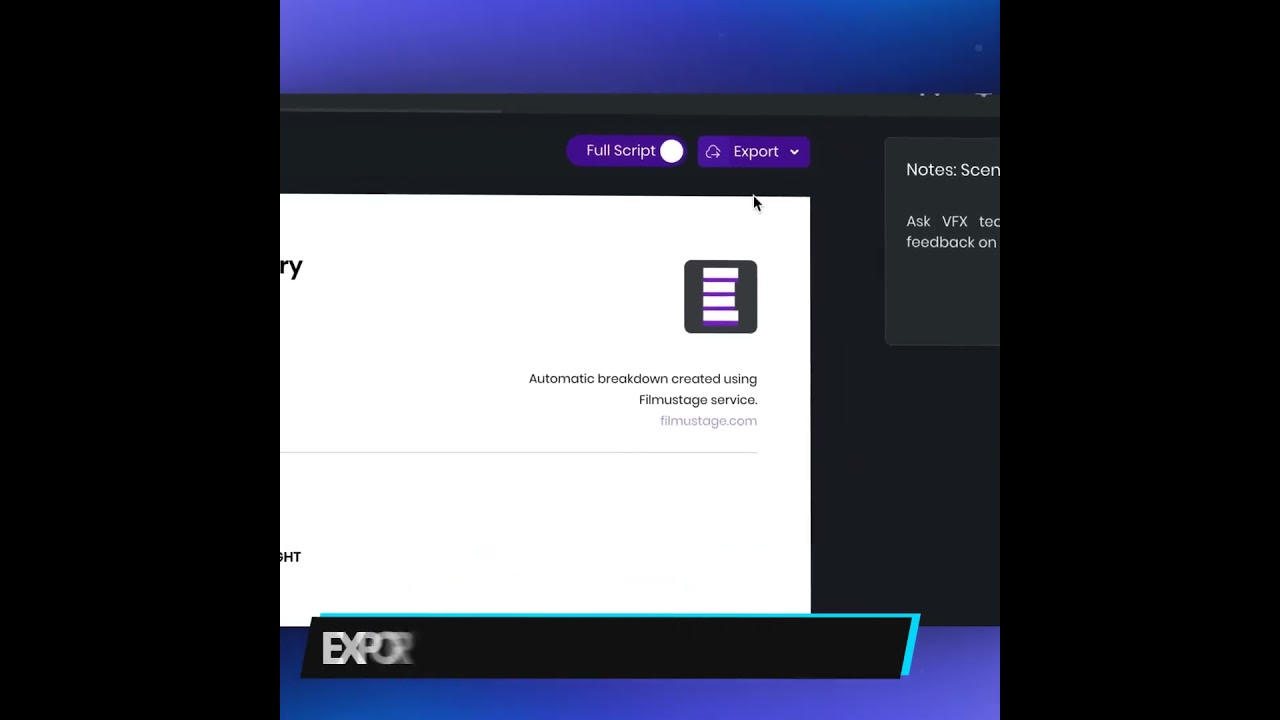Click the Notes: Scene panel heading
The image size is (1280, 720).
952,170
